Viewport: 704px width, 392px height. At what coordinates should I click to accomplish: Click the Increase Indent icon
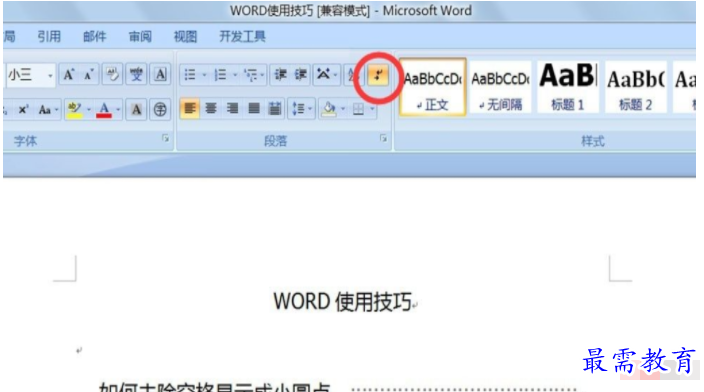301,75
